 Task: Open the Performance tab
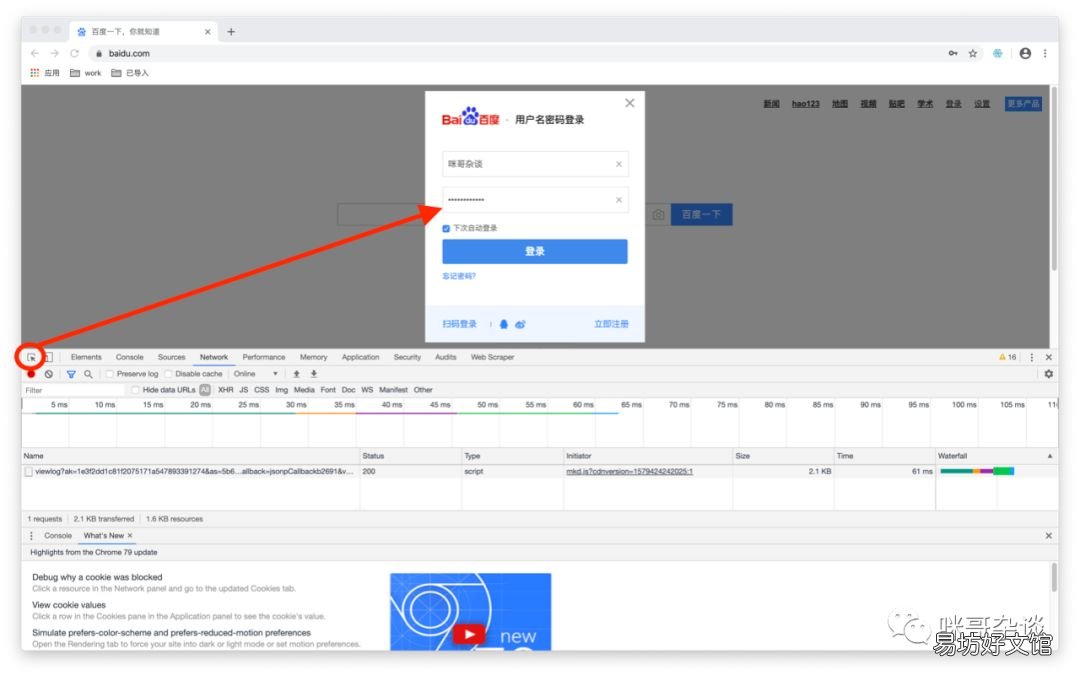[264, 357]
